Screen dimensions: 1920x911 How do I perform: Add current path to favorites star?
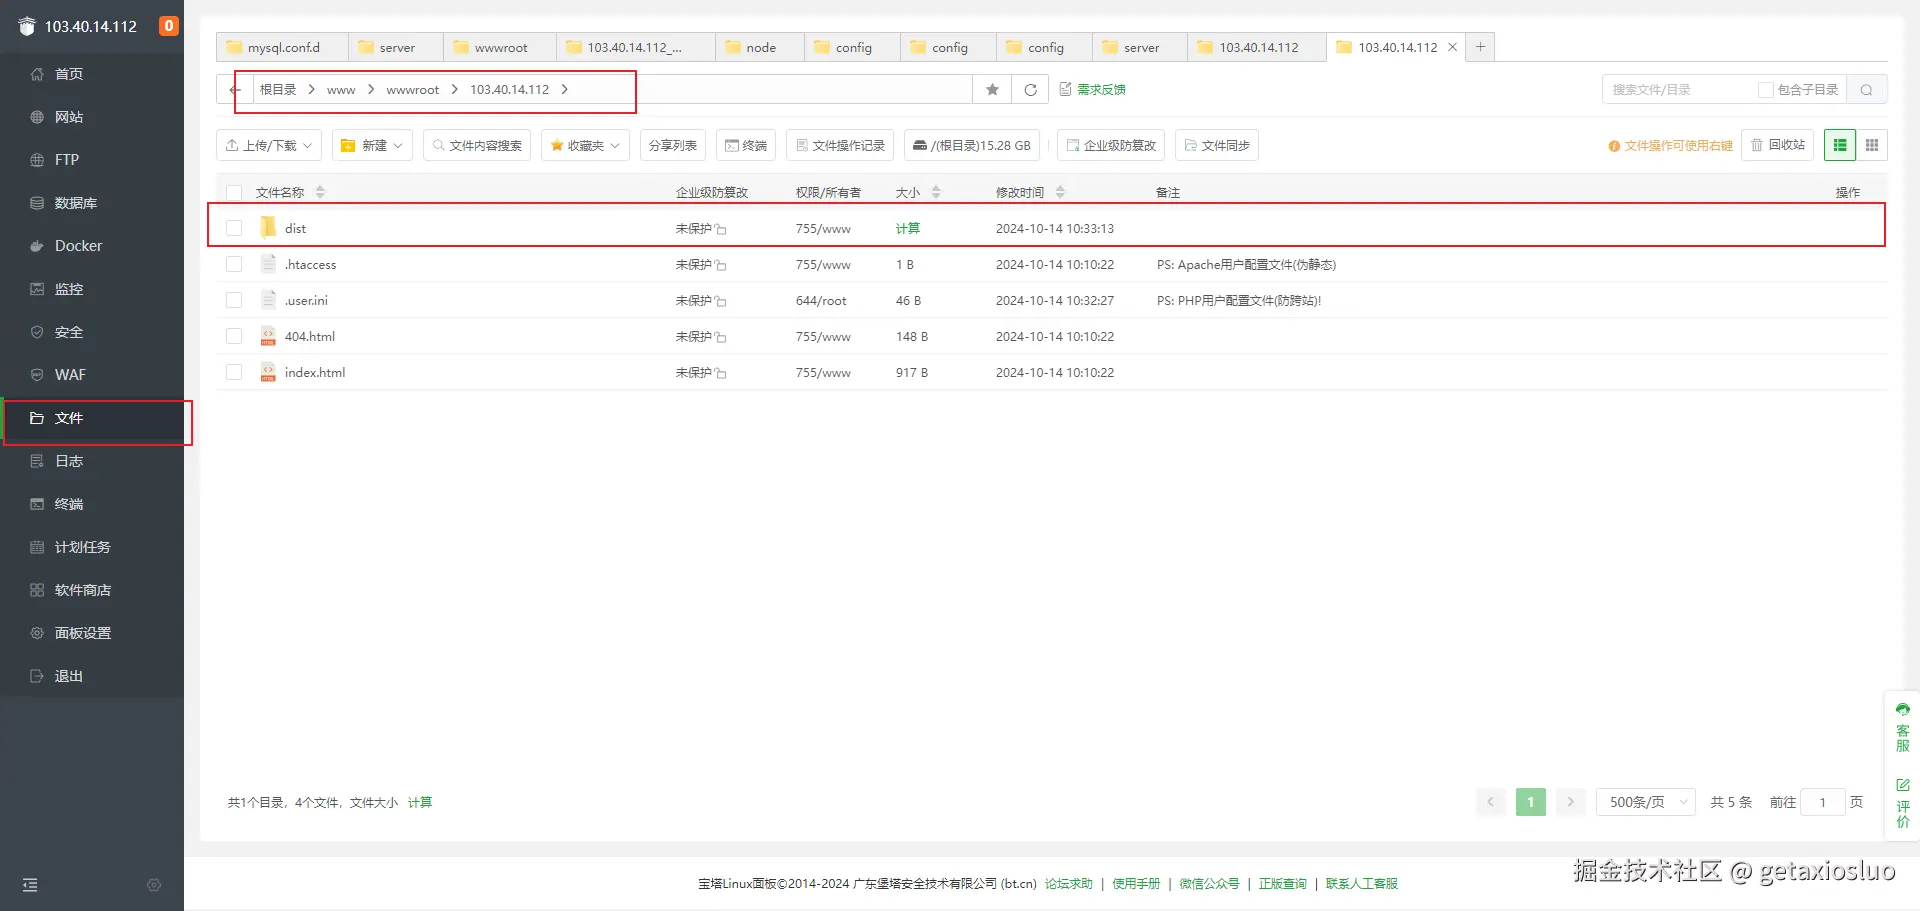[992, 90]
